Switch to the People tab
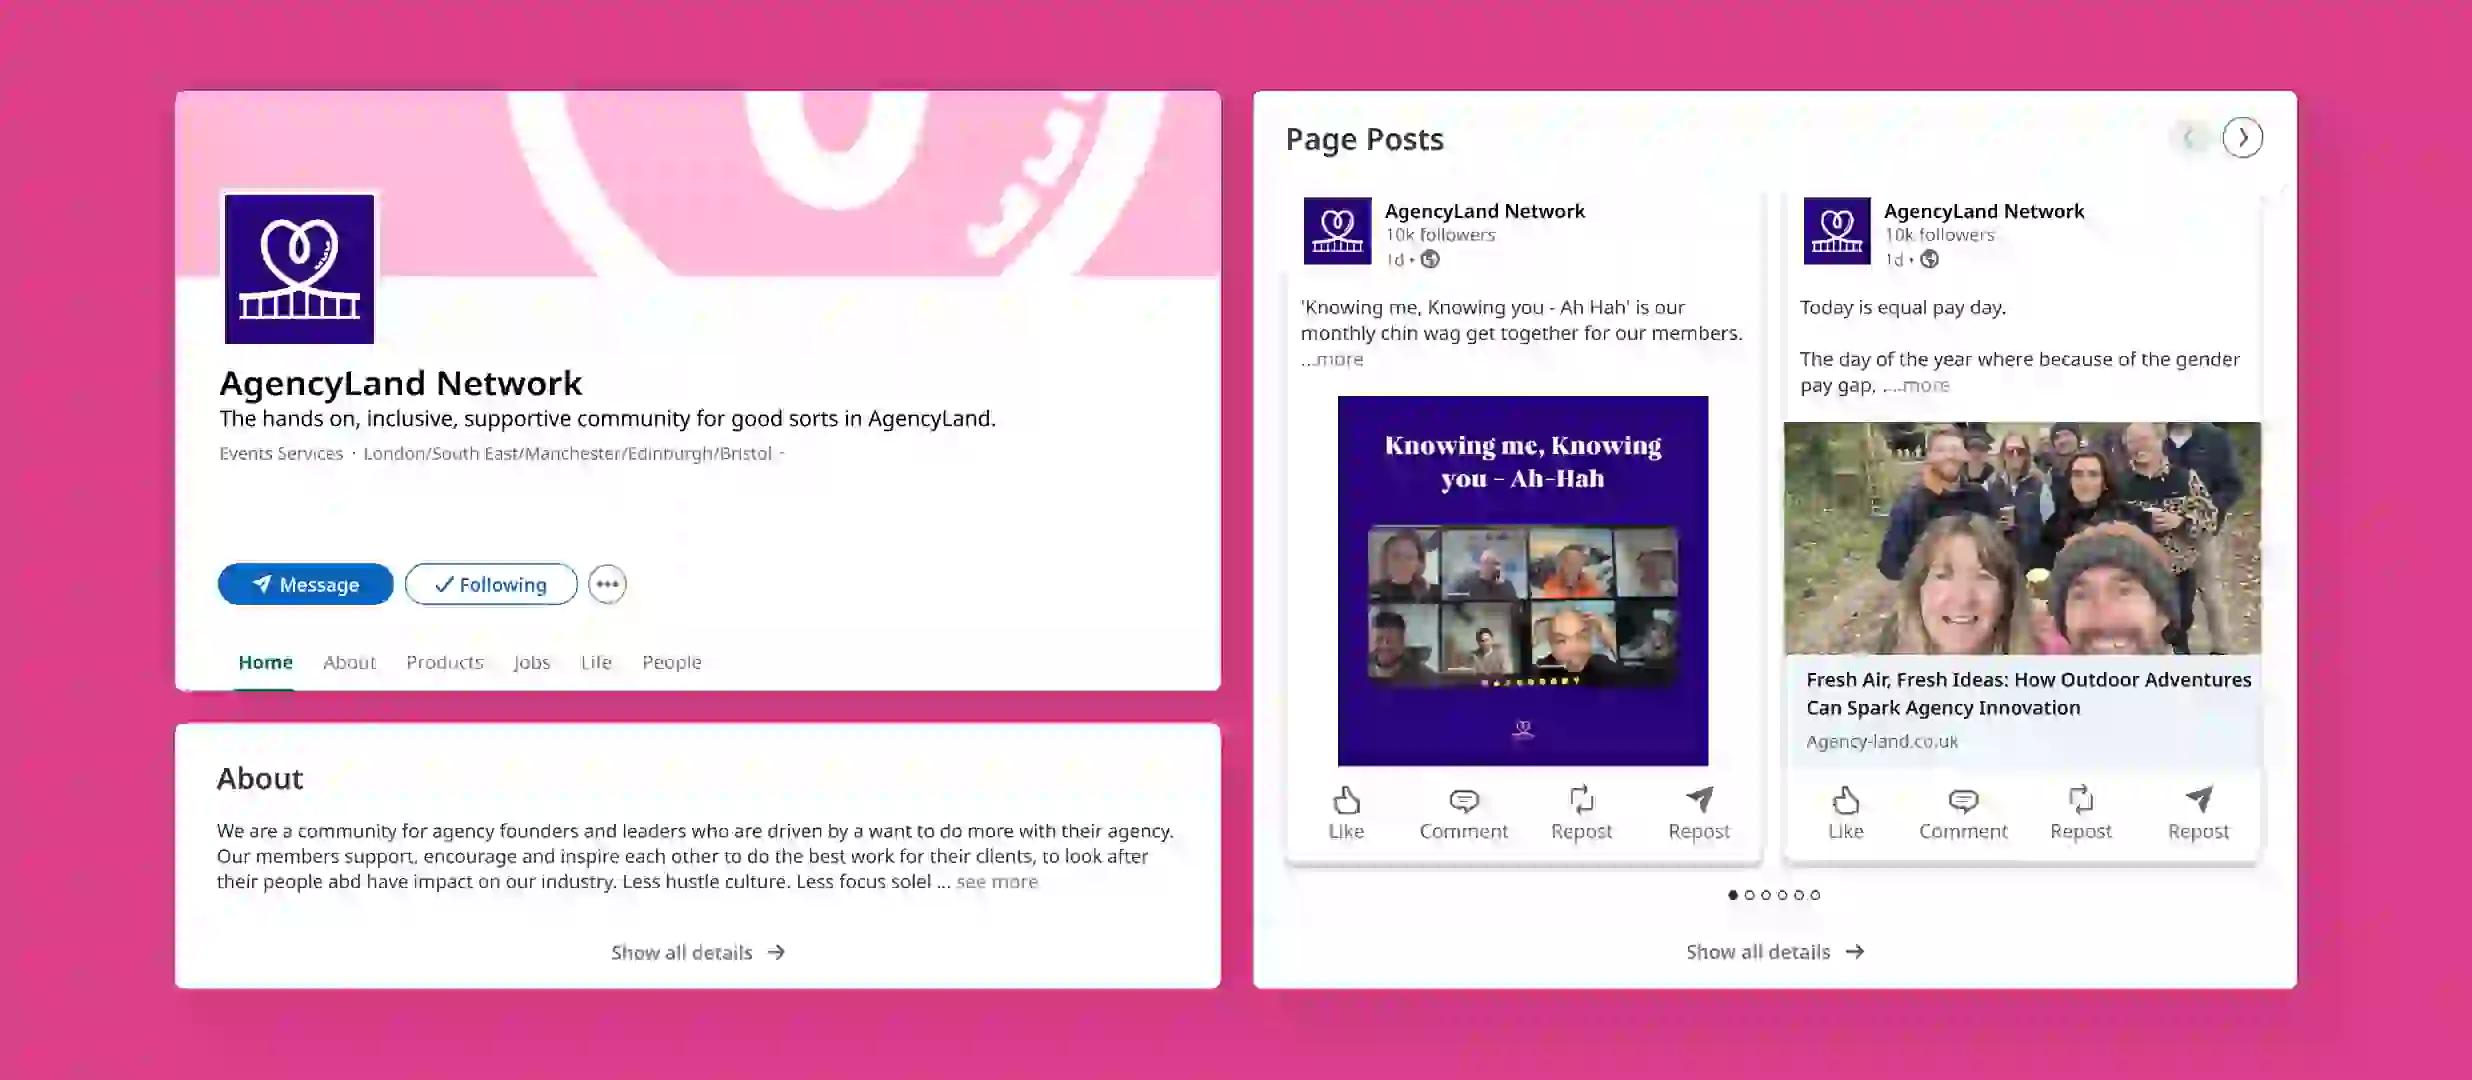Viewport: 2472px width, 1080px height. pos(671,662)
